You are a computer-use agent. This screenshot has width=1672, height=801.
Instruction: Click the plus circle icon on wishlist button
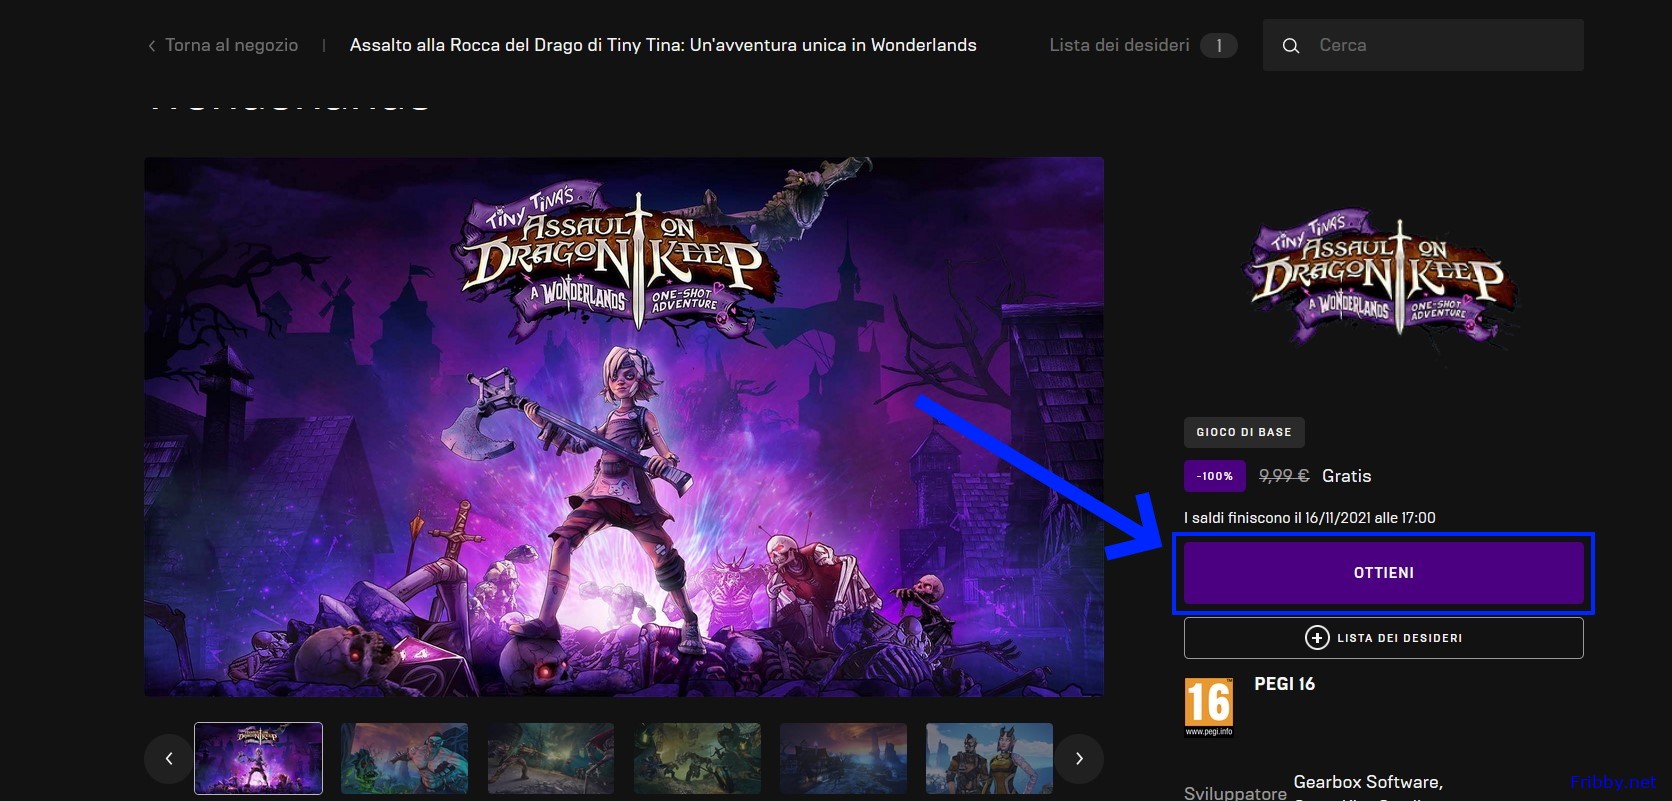click(x=1317, y=638)
